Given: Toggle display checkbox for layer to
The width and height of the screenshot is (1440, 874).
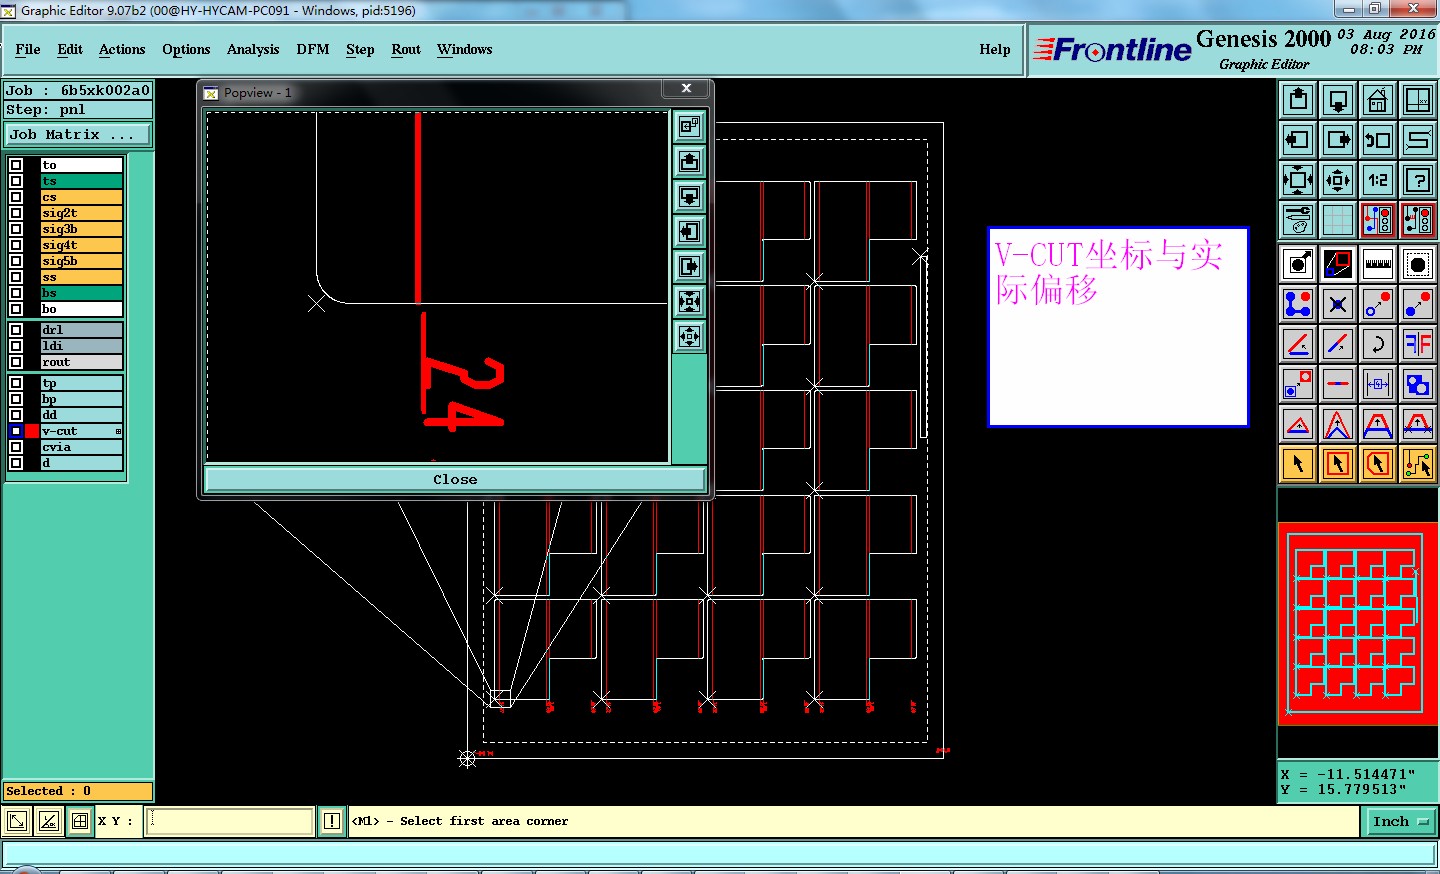Looking at the screenshot, I should [16, 165].
